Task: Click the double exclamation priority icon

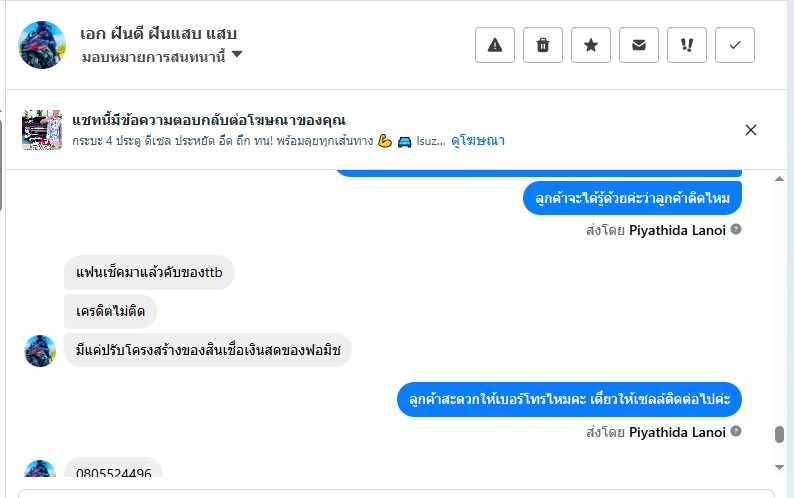Action: tap(687, 45)
